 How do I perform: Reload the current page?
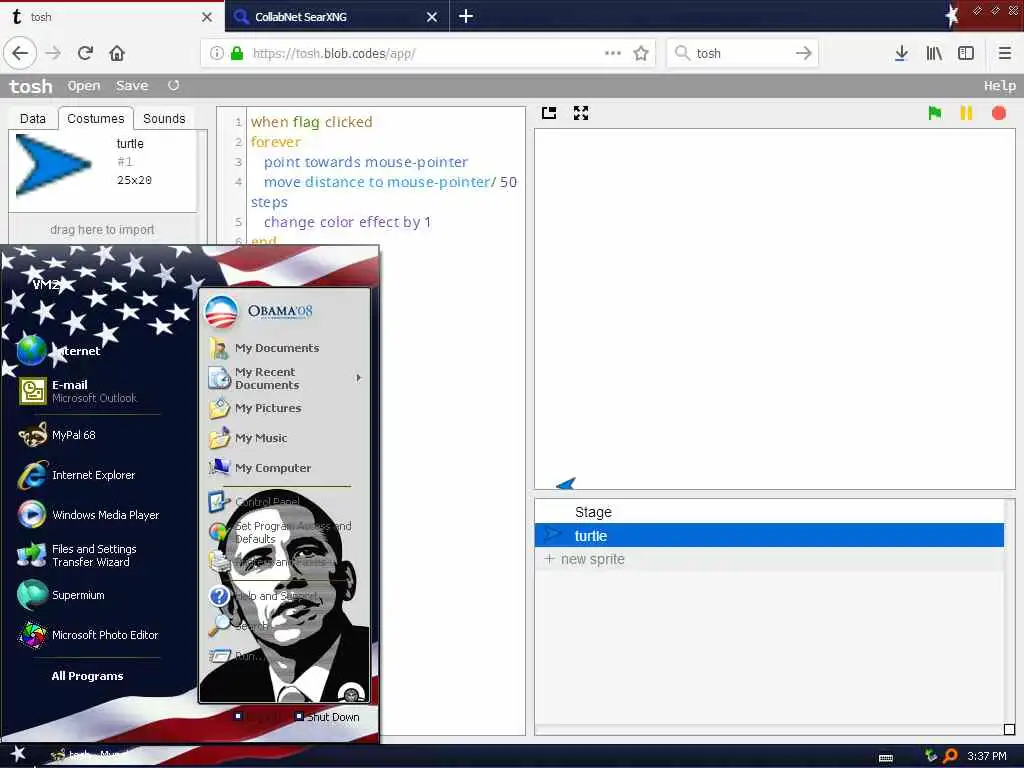coord(85,53)
